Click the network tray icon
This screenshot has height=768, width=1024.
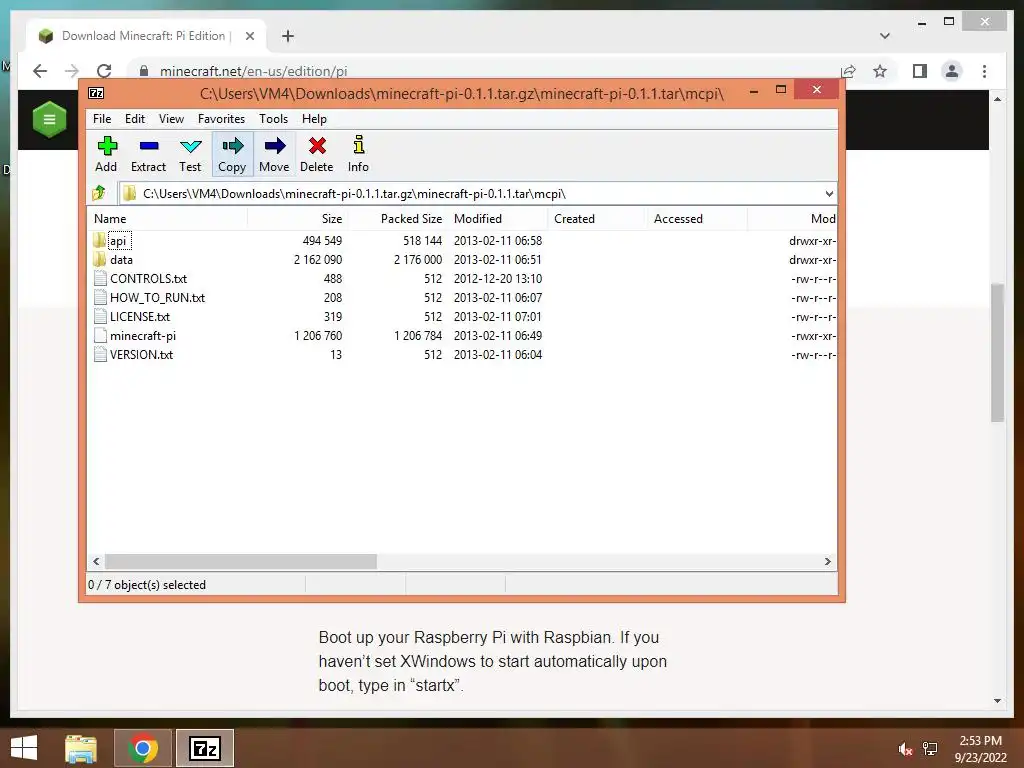click(x=930, y=749)
